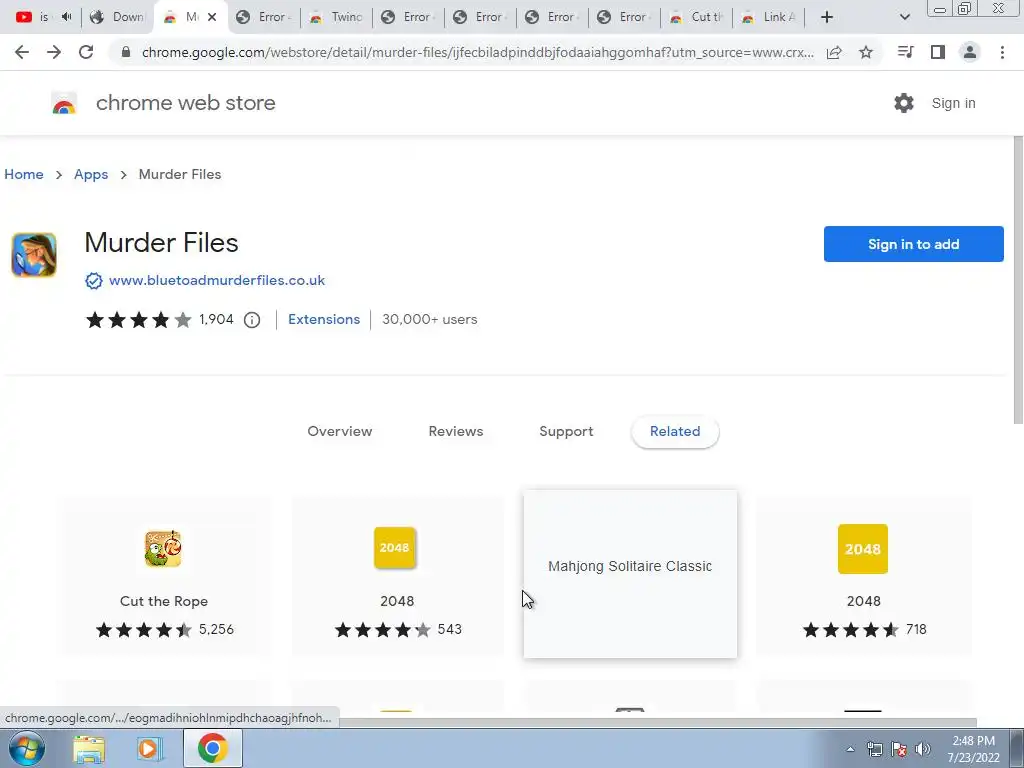Open the 2048 app with 718 ratings
The height and width of the screenshot is (768, 1024).
click(x=863, y=549)
